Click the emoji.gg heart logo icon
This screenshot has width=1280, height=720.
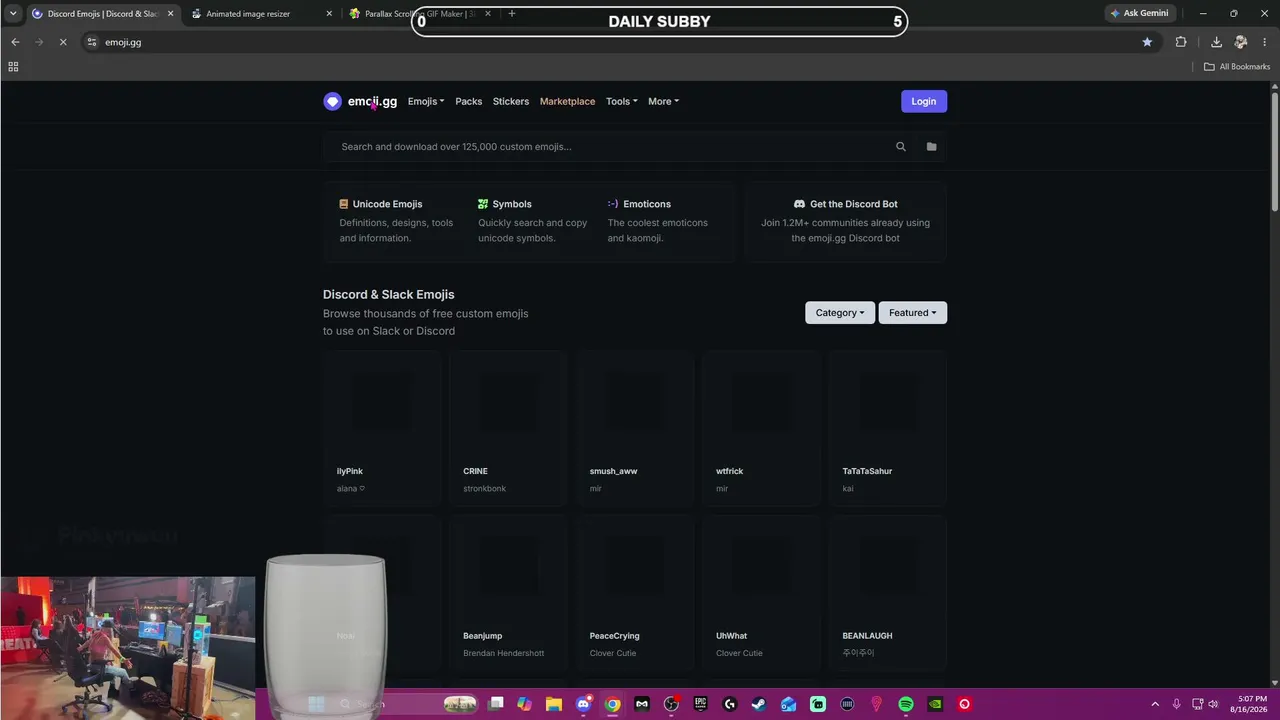tap(333, 101)
